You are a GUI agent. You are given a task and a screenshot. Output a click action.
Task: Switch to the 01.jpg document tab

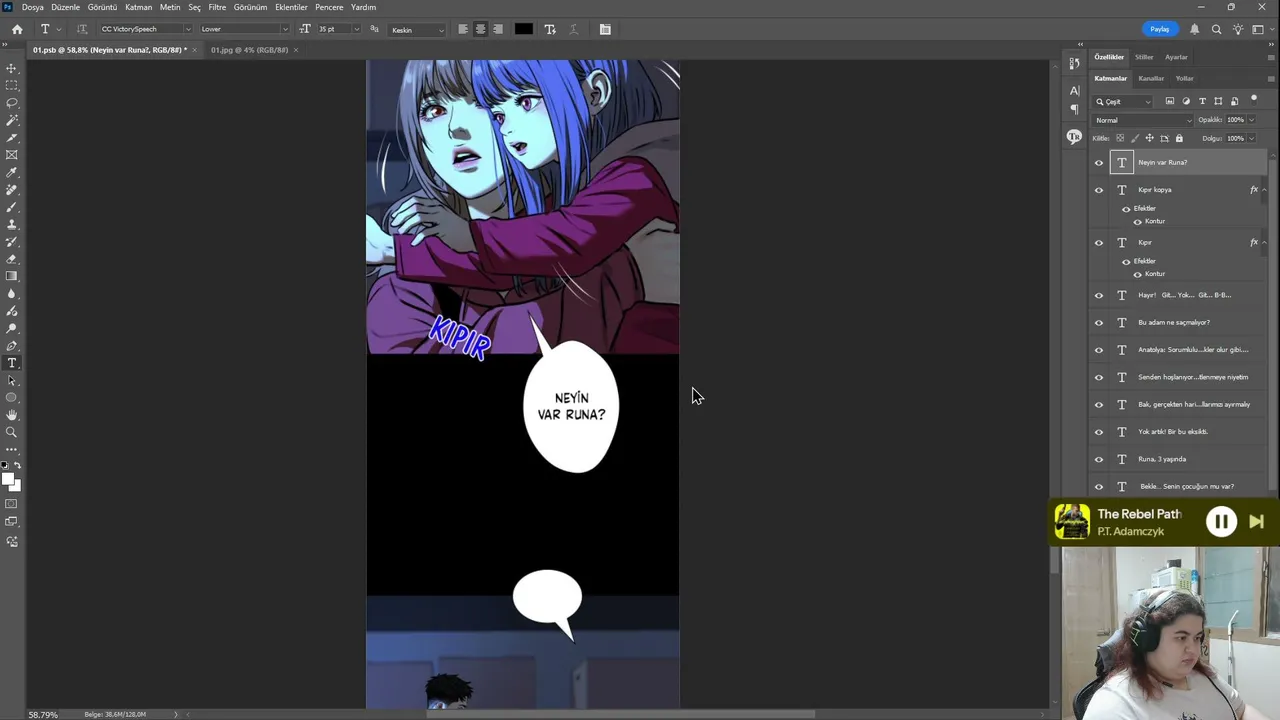pos(249,50)
